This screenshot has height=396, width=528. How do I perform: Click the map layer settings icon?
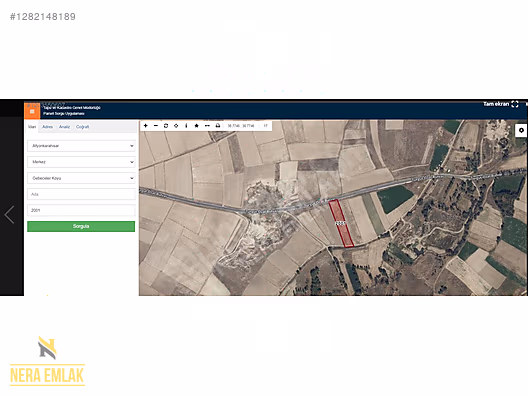click(521, 130)
